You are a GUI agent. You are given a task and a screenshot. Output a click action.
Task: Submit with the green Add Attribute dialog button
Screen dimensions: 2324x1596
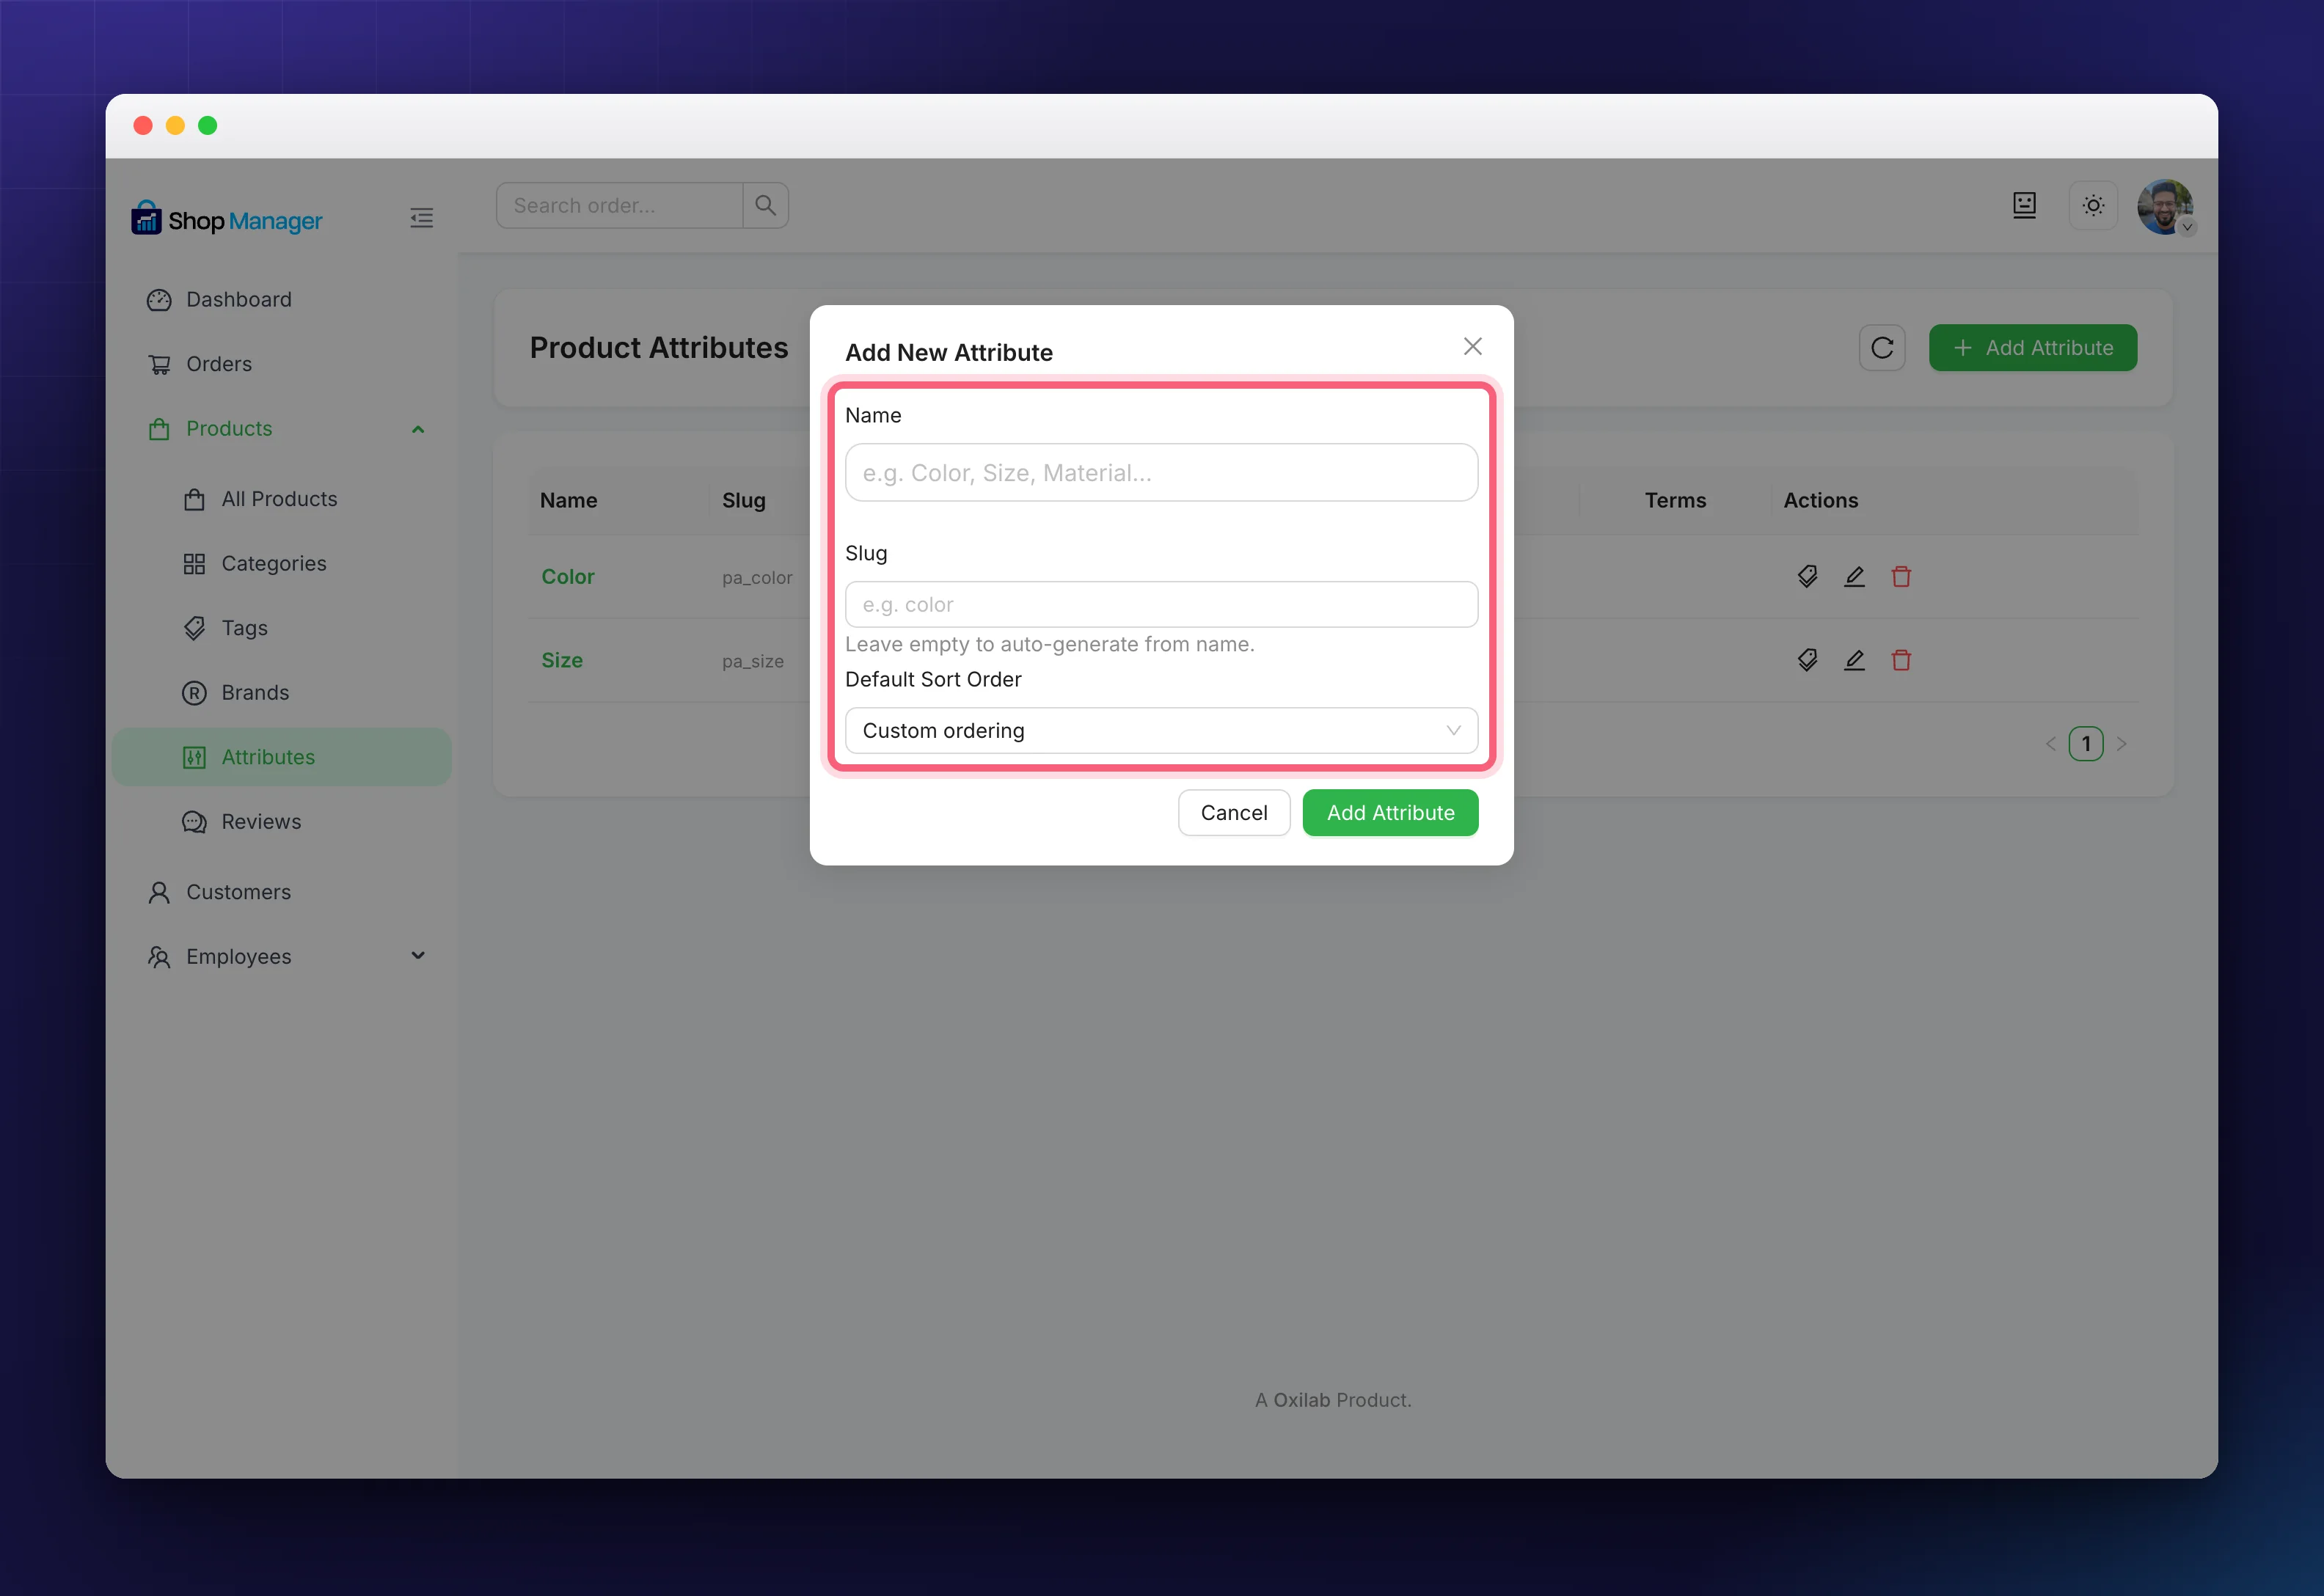(x=1390, y=812)
